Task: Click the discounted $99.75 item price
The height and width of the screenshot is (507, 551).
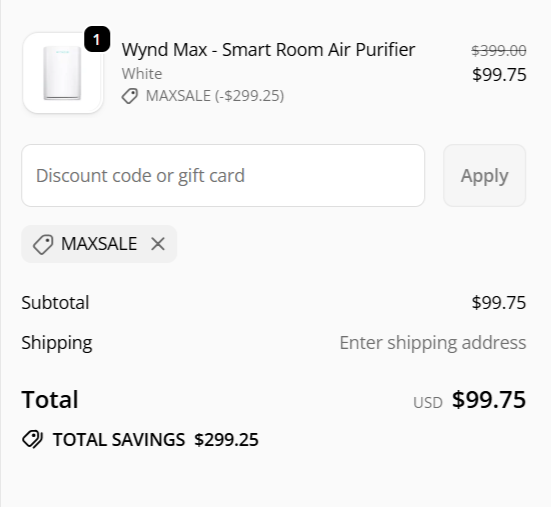Action: pos(499,74)
